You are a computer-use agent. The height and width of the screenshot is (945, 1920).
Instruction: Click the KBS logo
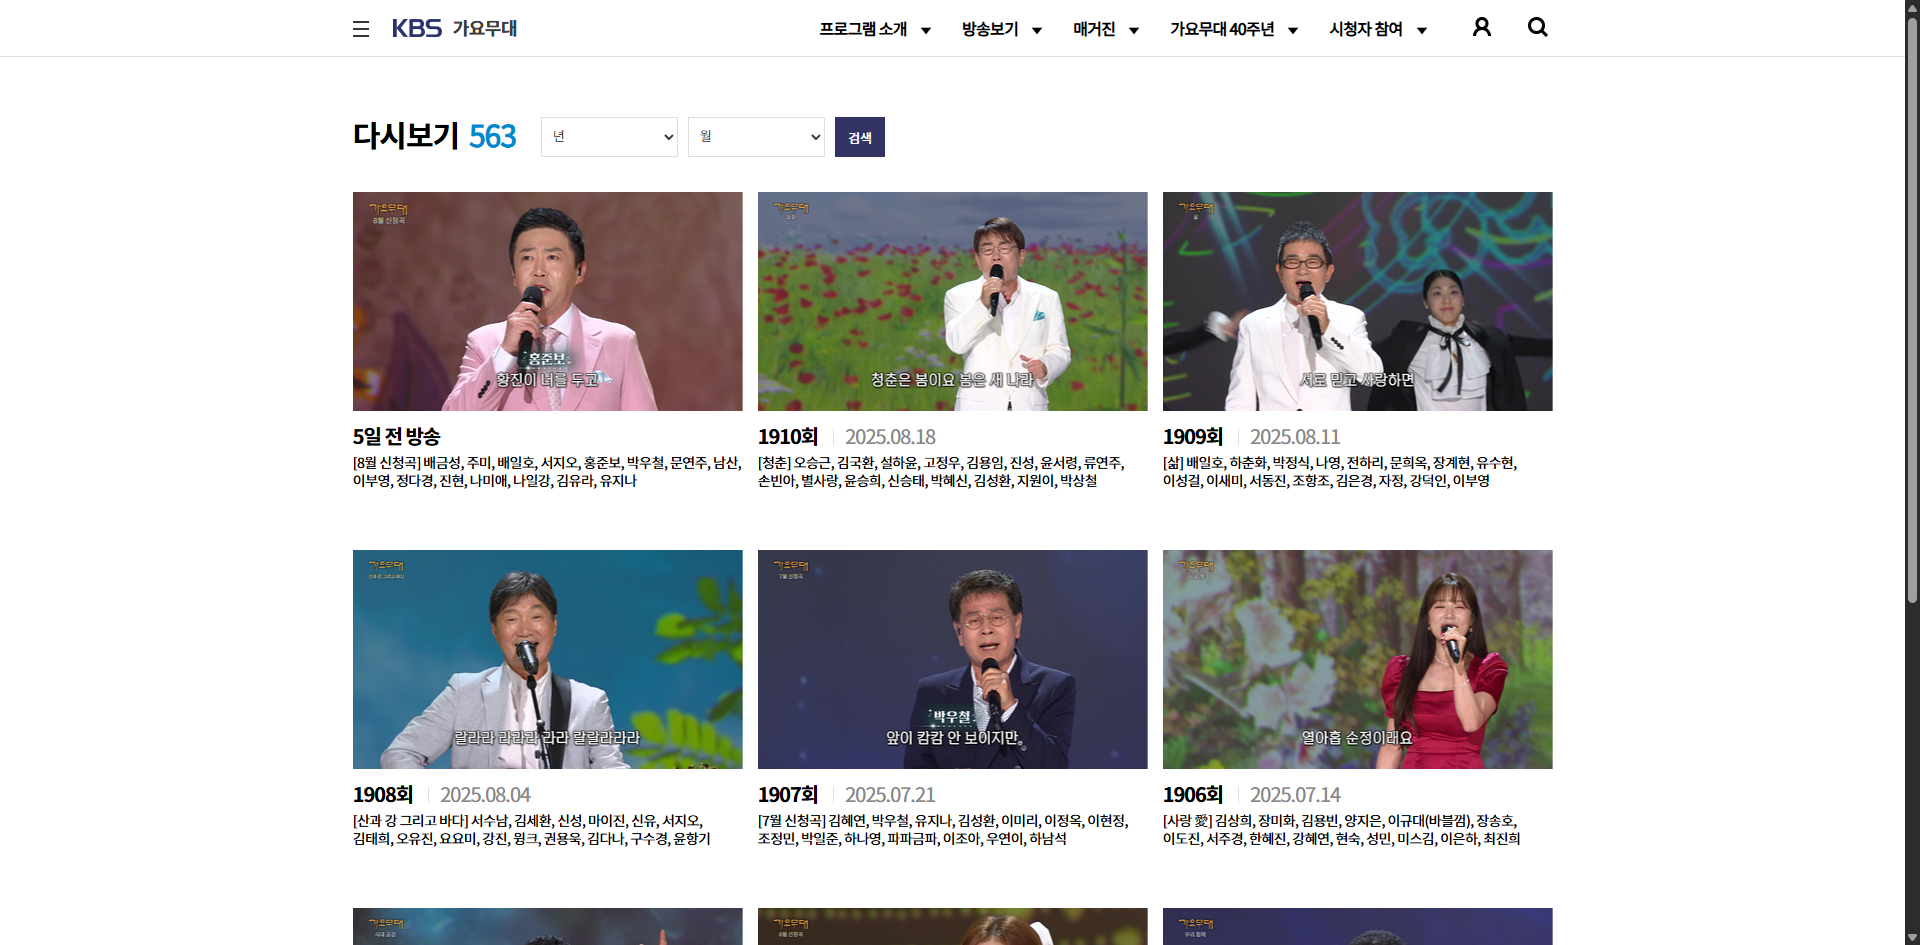(416, 29)
